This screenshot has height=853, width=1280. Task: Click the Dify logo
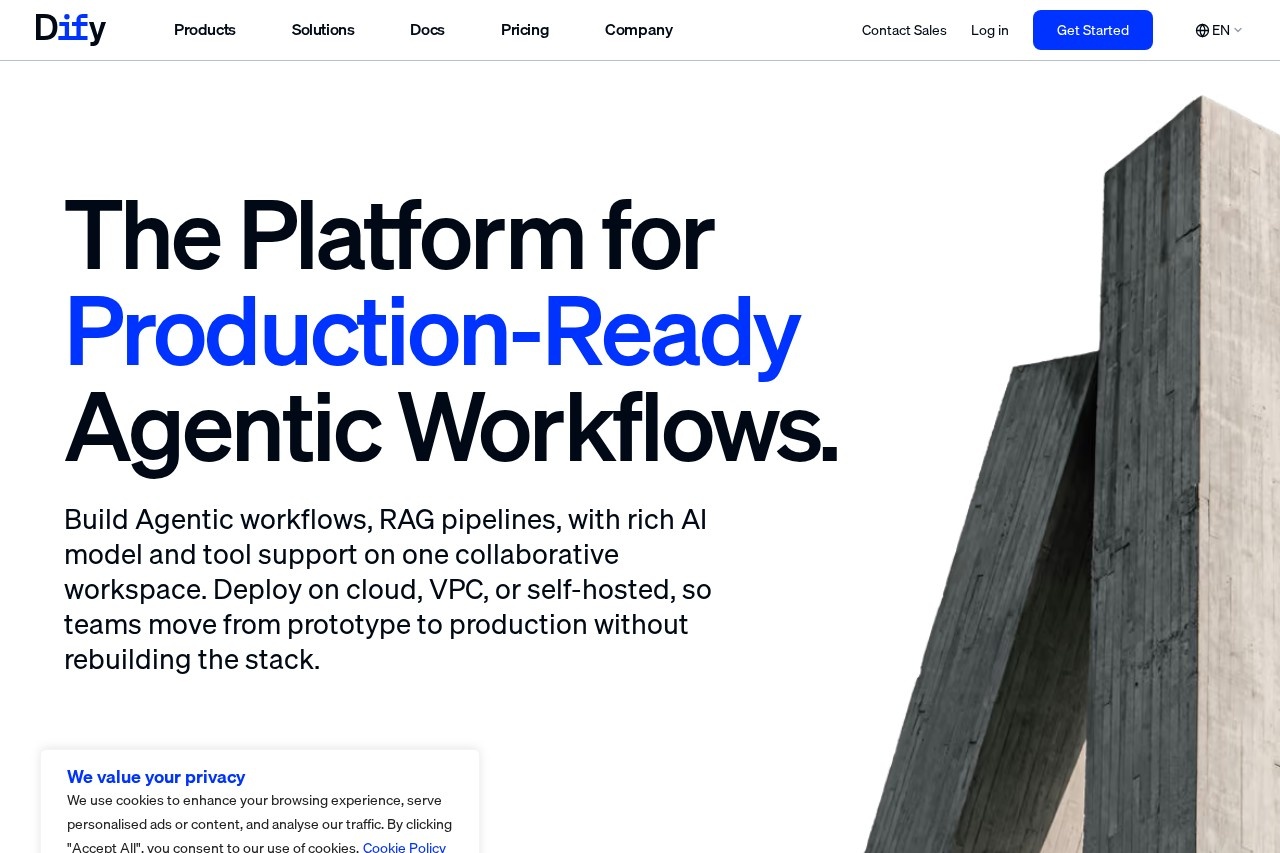(70, 30)
